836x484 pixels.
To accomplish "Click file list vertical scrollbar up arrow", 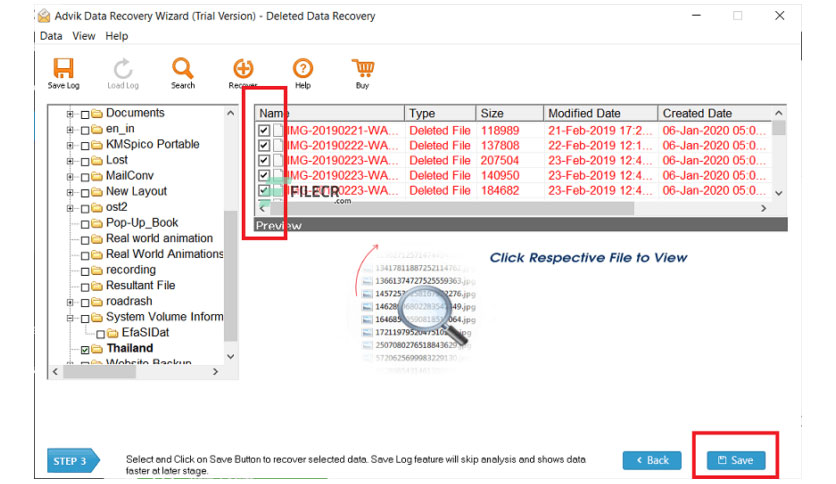I will tap(778, 114).
